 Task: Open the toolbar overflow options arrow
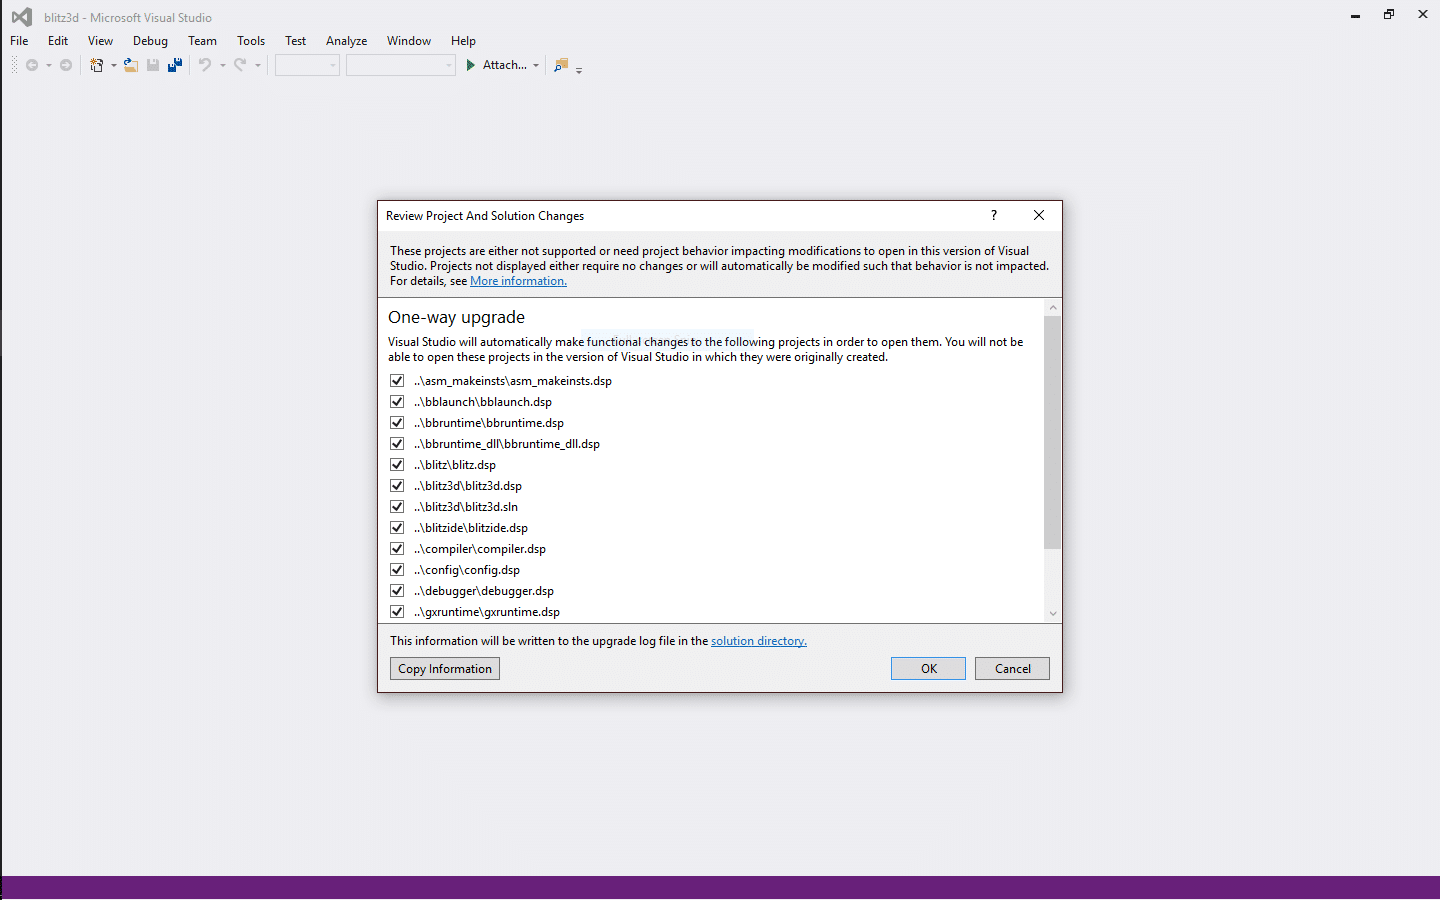(579, 70)
